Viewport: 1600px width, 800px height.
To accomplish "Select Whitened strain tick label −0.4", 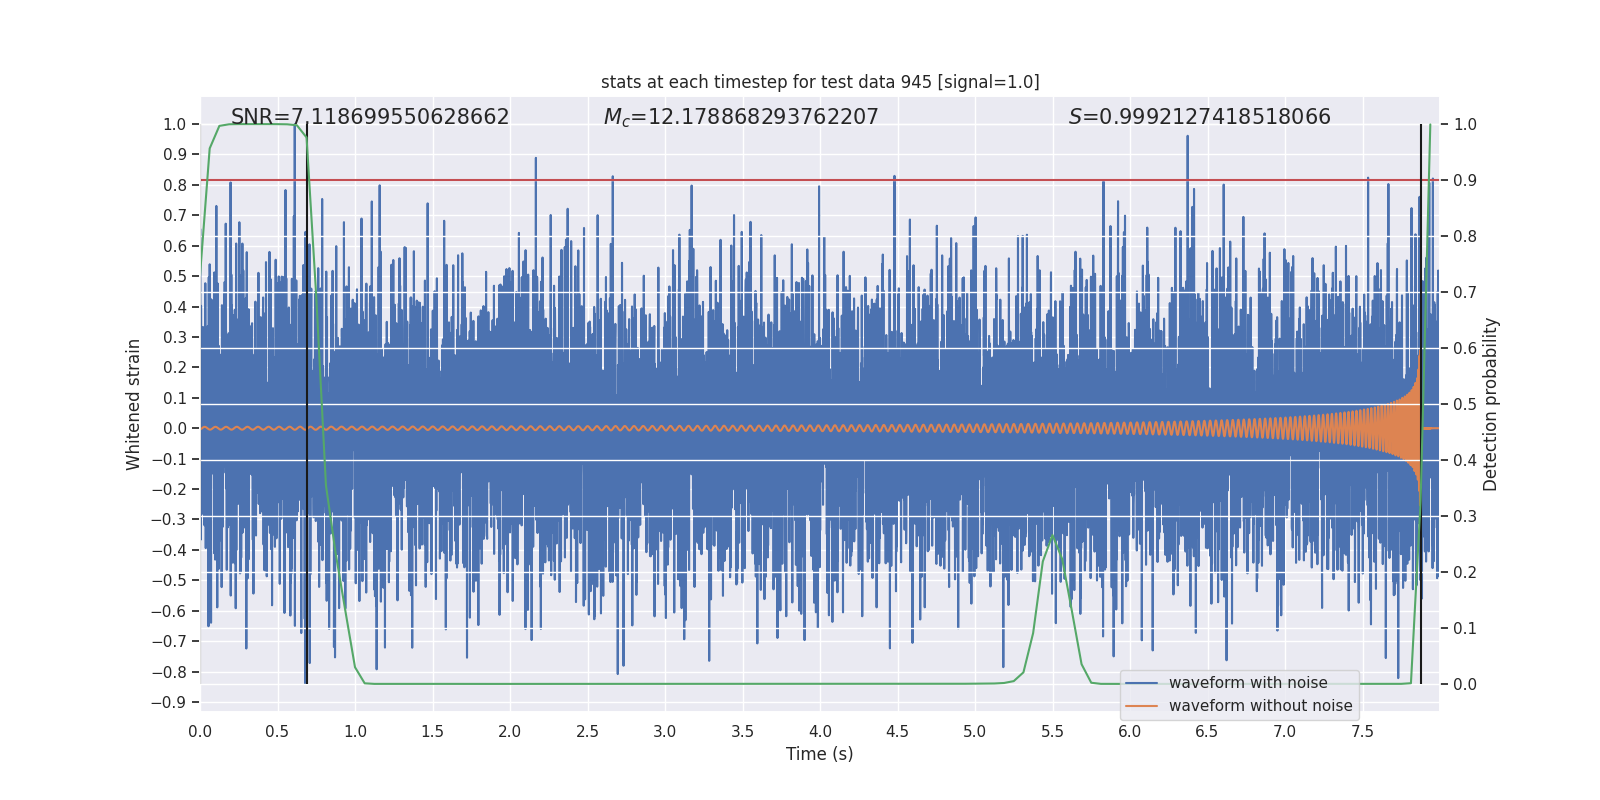I will pyautogui.click(x=169, y=550).
